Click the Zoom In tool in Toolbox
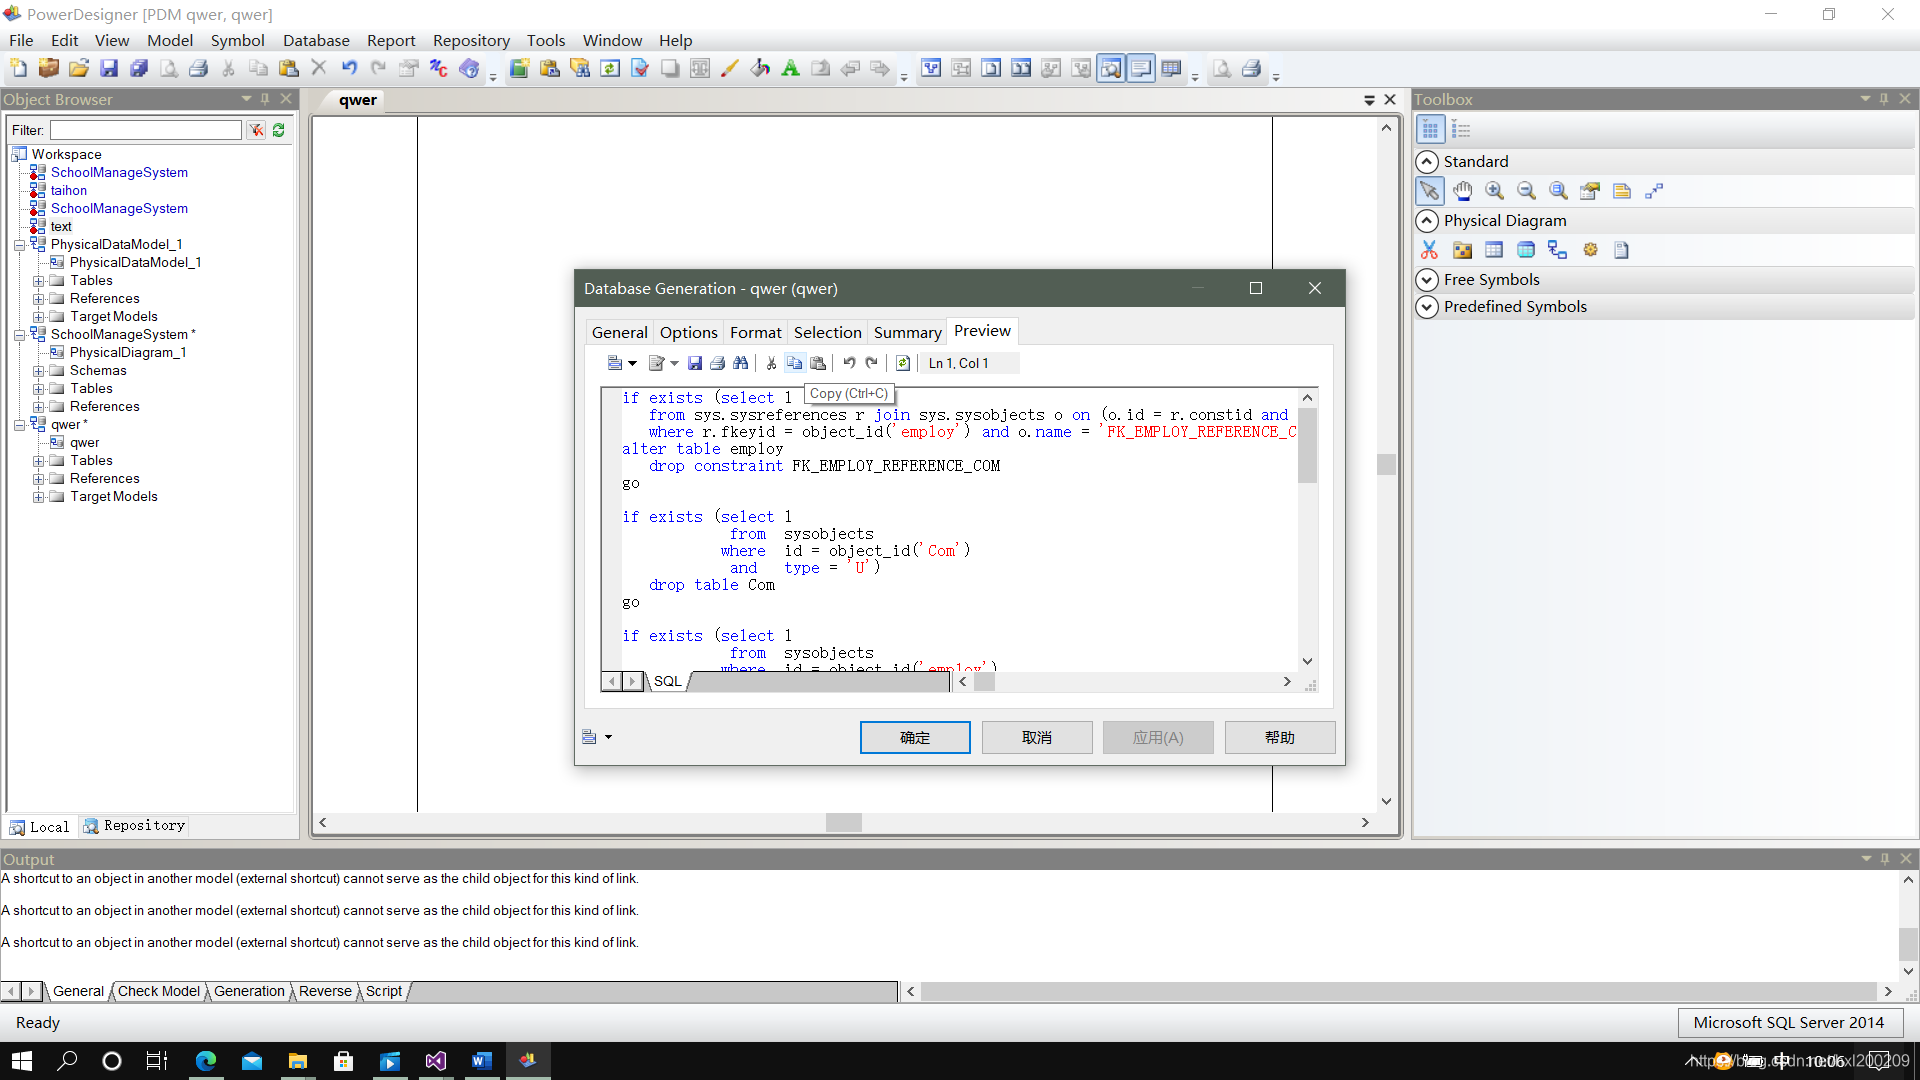This screenshot has height=1080, width=1920. (1494, 191)
